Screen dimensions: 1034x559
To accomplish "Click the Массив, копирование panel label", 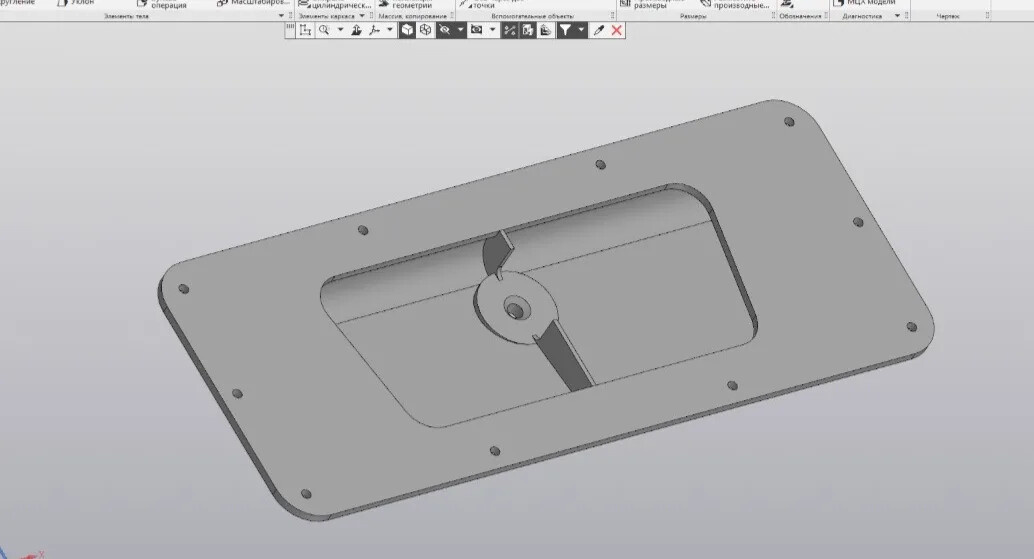I will coord(412,16).
